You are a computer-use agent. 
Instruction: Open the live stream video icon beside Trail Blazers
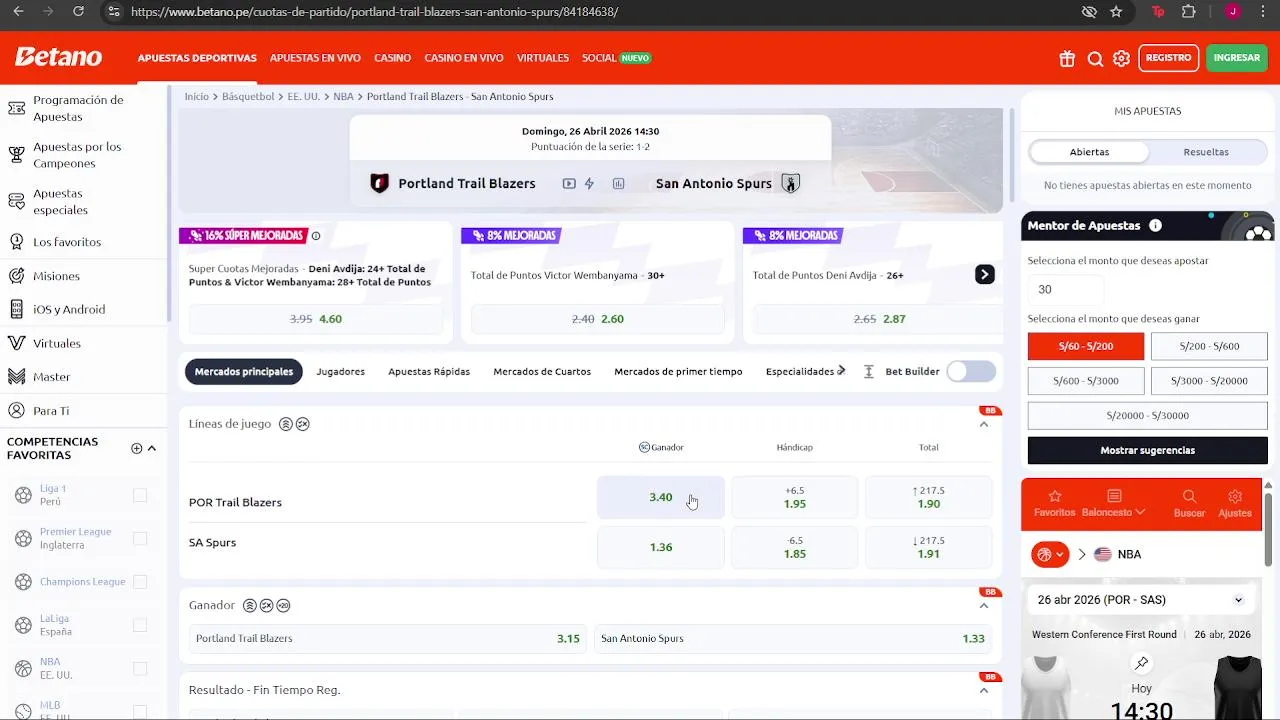point(569,183)
